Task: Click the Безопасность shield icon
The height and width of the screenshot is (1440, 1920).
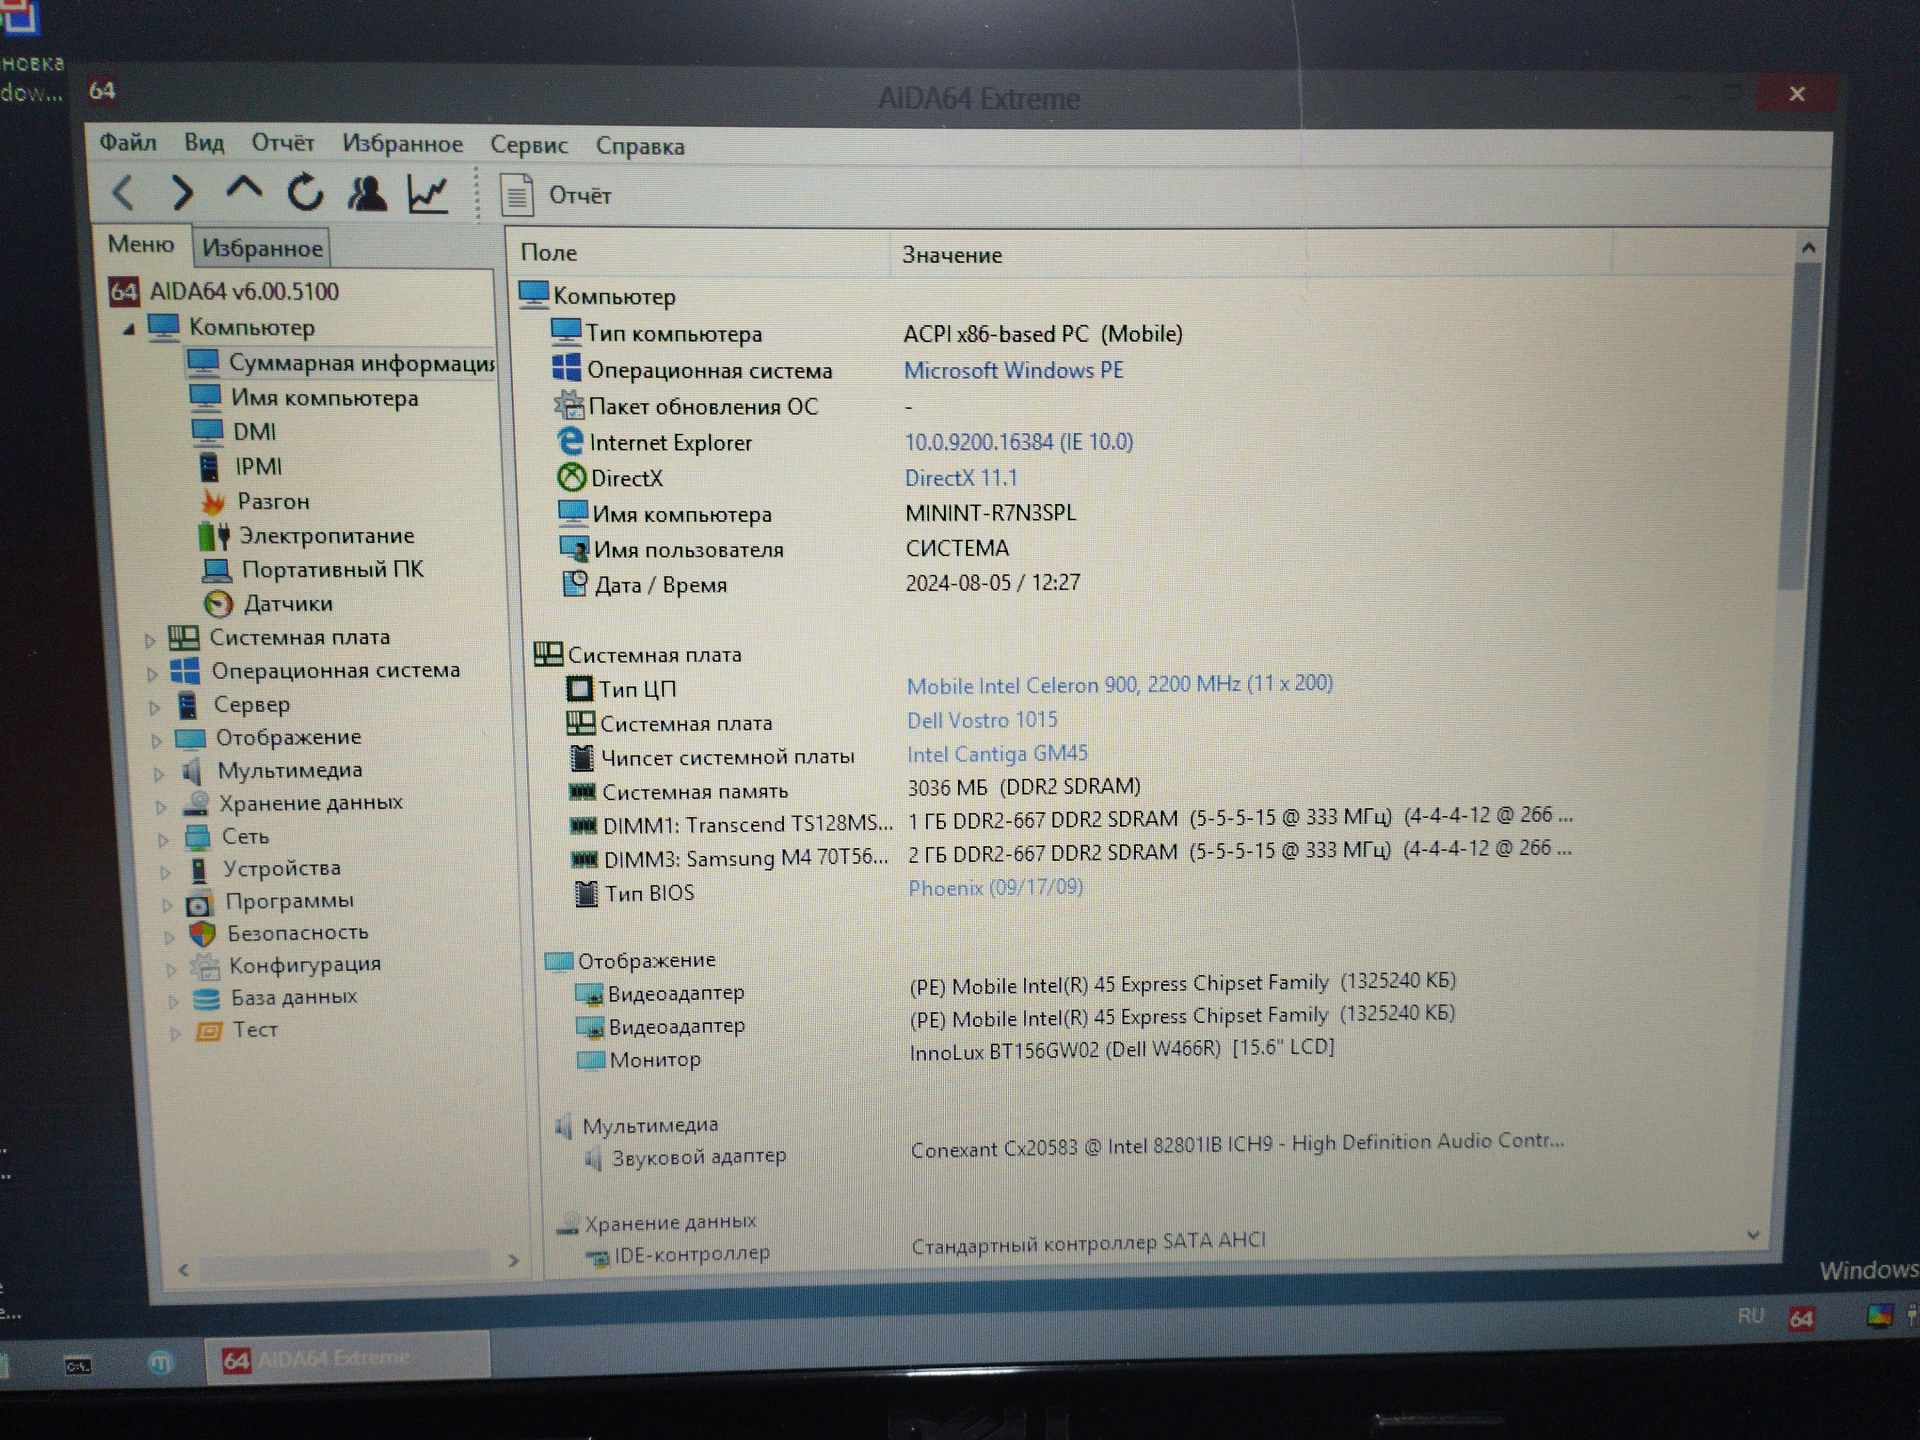Action: (202, 934)
